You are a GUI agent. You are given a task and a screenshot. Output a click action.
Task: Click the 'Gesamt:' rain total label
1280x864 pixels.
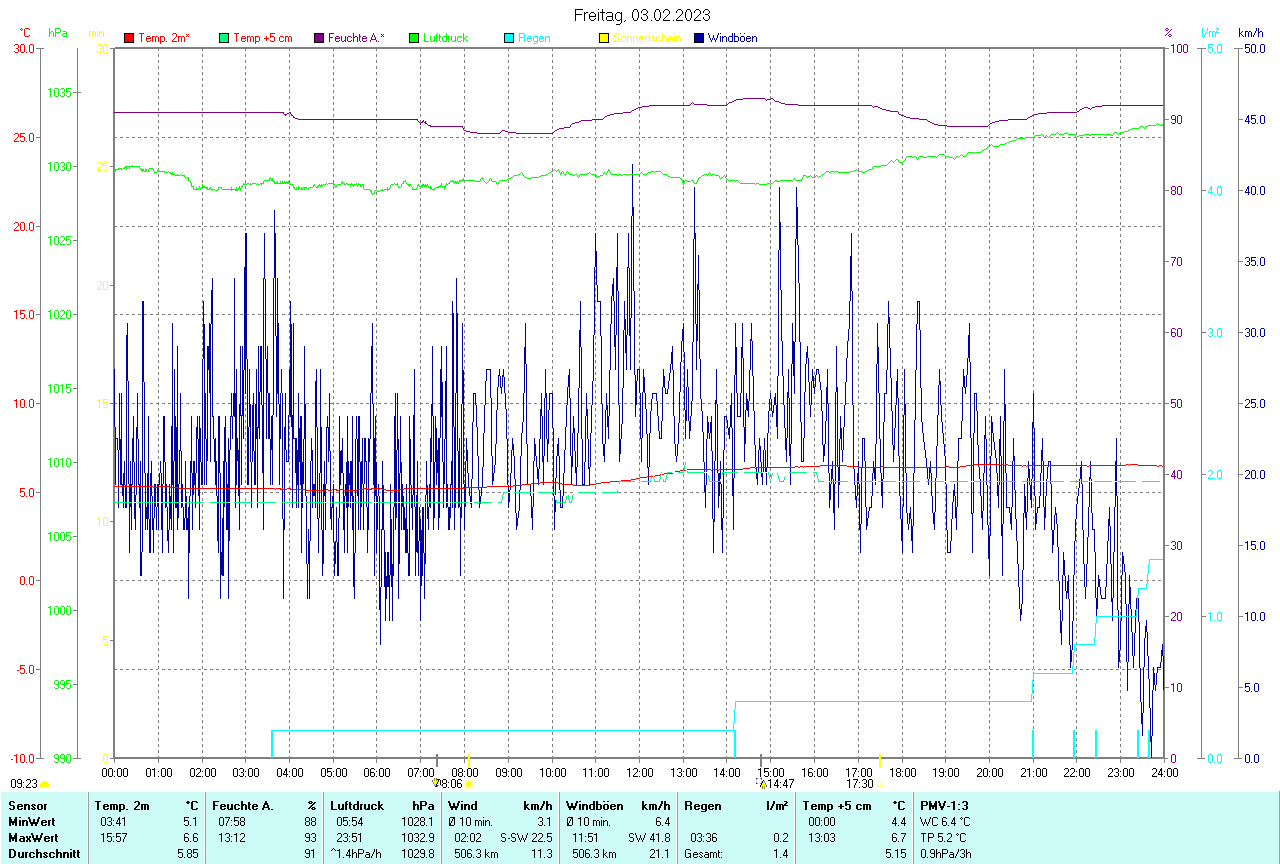(704, 853)
